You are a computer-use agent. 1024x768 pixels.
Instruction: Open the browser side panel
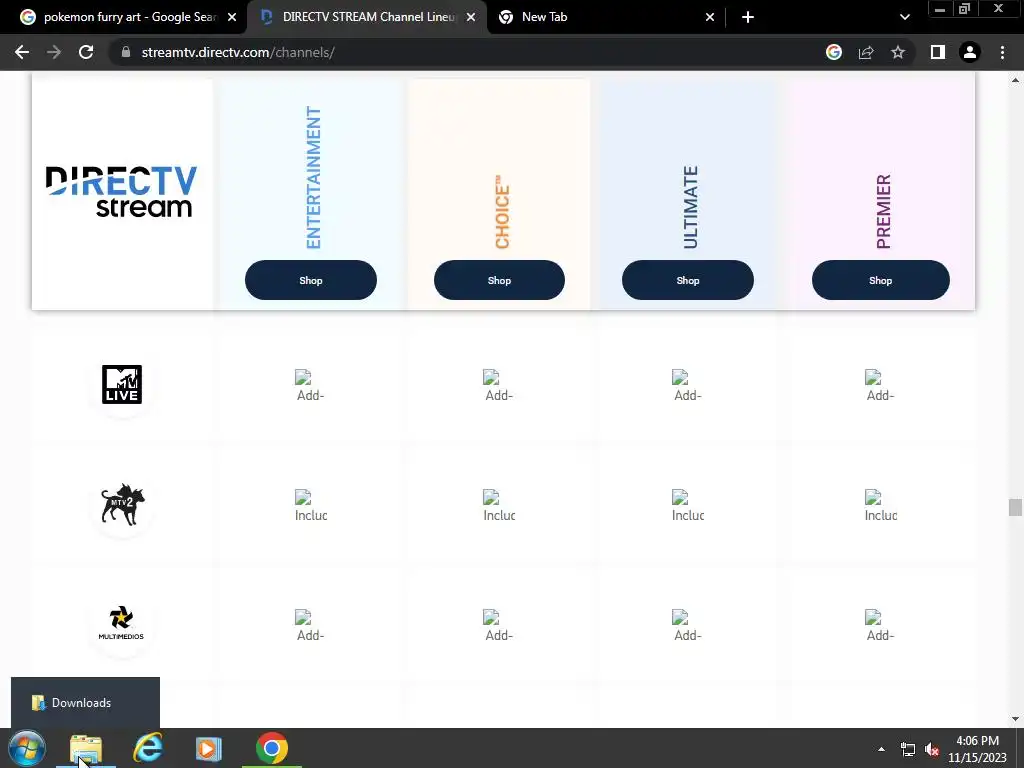tap(938, 52)
